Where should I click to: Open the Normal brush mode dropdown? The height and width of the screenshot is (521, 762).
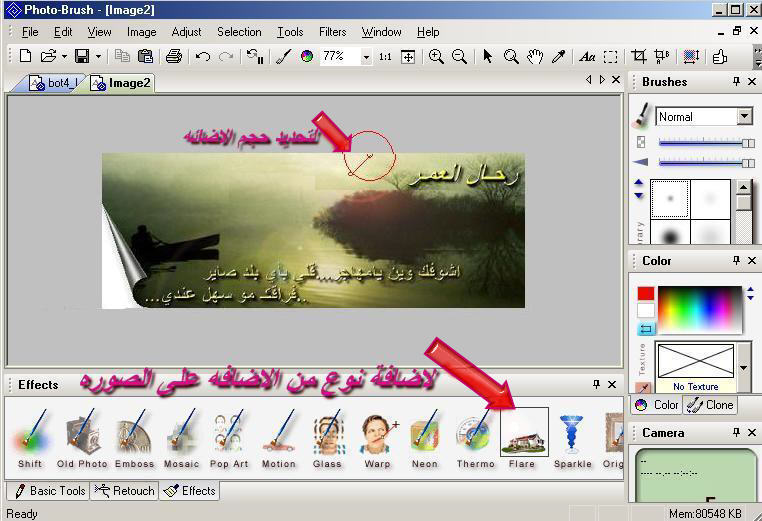click(x=744, y=117)
